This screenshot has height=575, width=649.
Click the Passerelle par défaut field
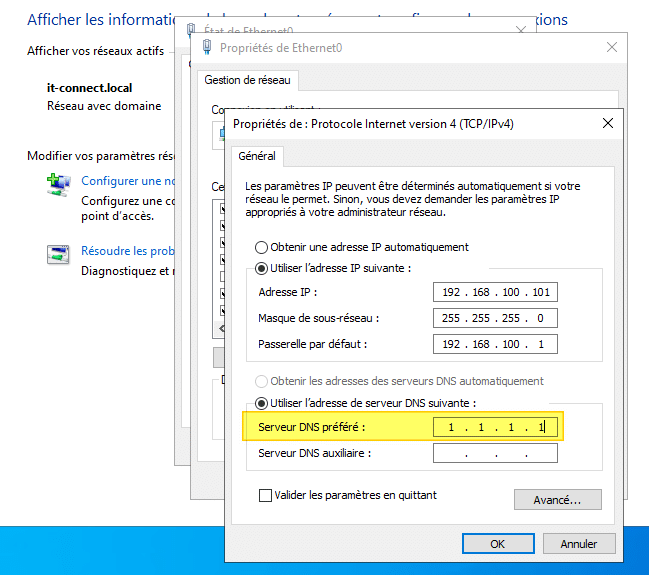495,344
